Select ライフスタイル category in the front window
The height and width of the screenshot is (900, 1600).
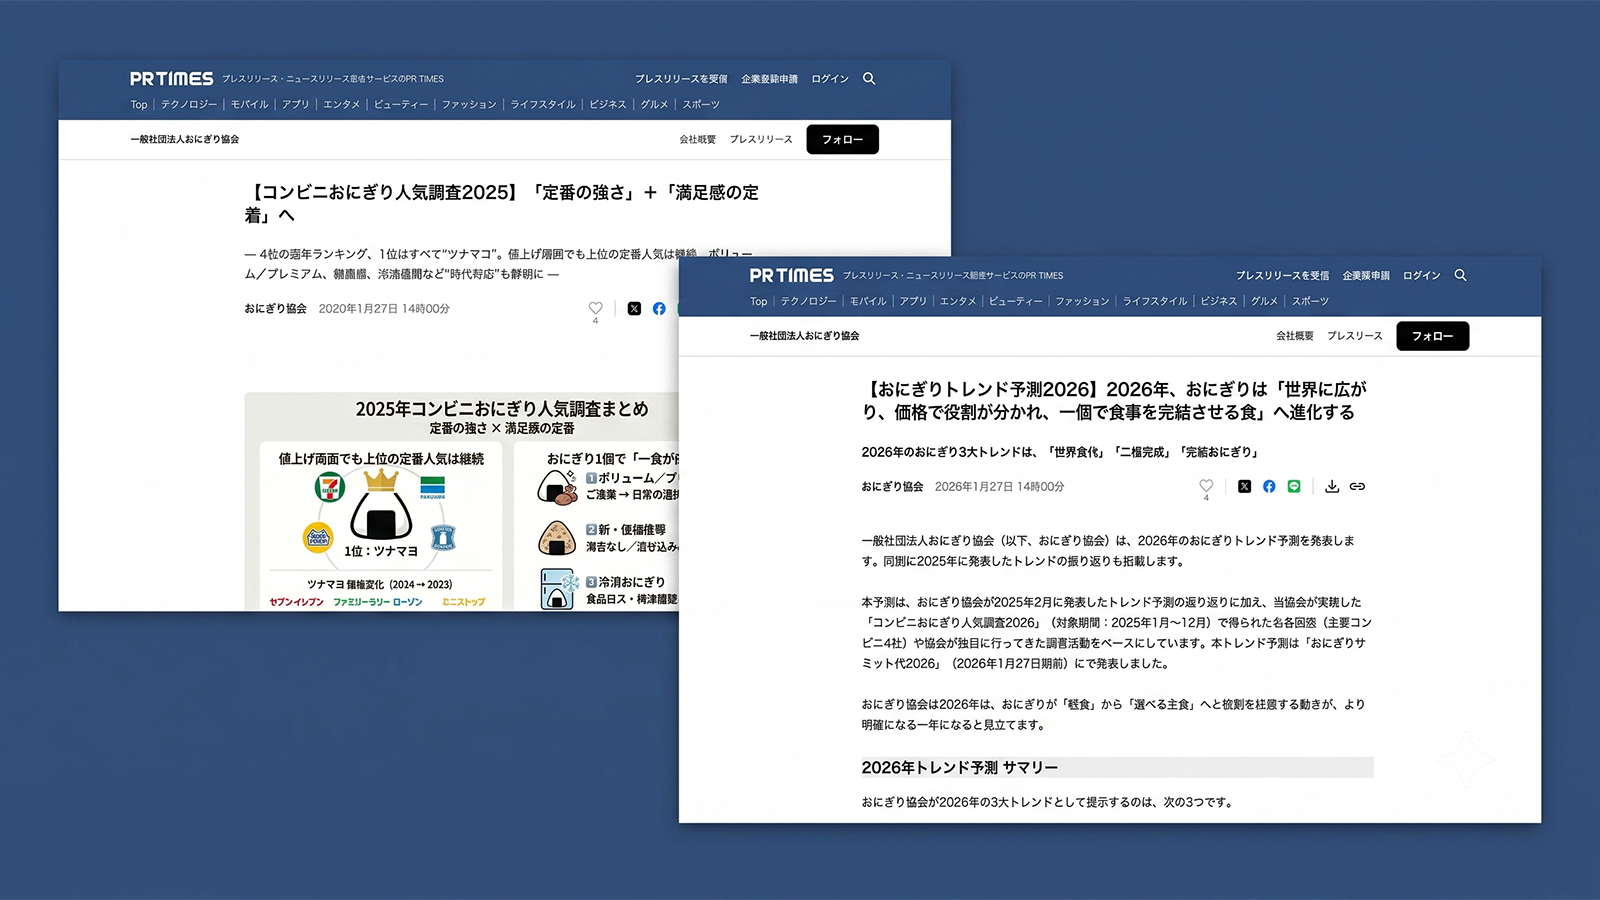pyautogui.click(x=1155, y=301)
